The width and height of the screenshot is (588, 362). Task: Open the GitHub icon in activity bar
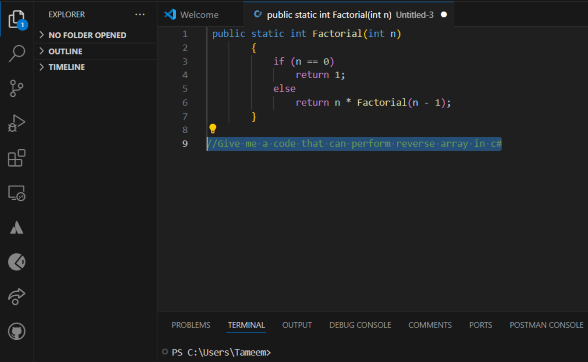pos(16,332)
